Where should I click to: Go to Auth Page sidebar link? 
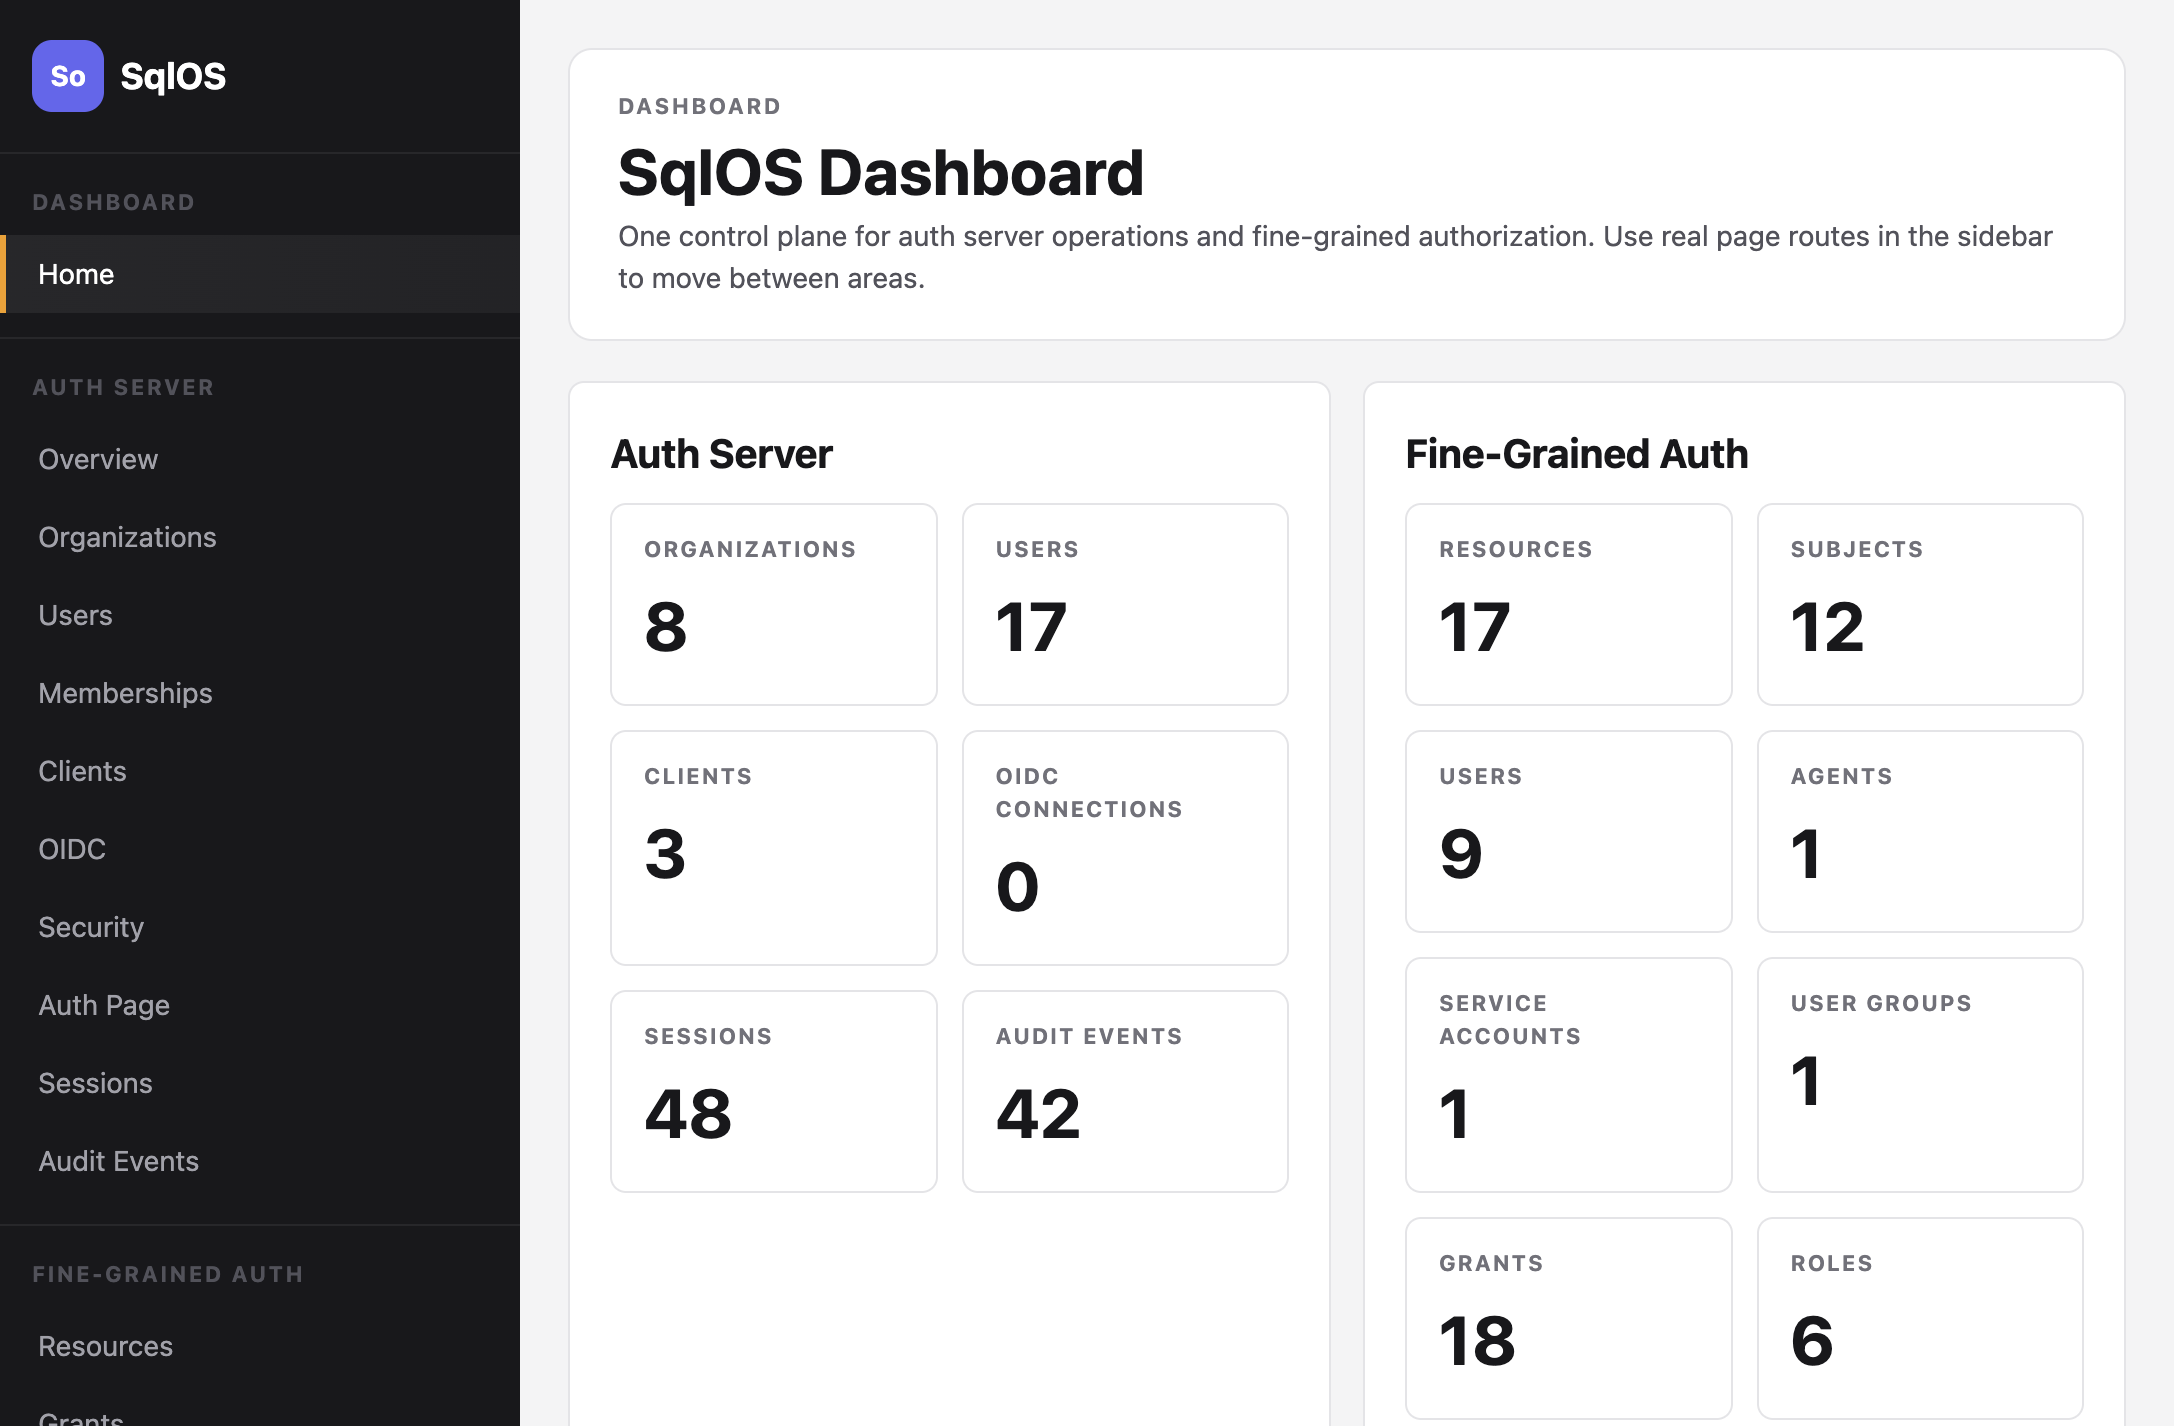pos(104,1005)
